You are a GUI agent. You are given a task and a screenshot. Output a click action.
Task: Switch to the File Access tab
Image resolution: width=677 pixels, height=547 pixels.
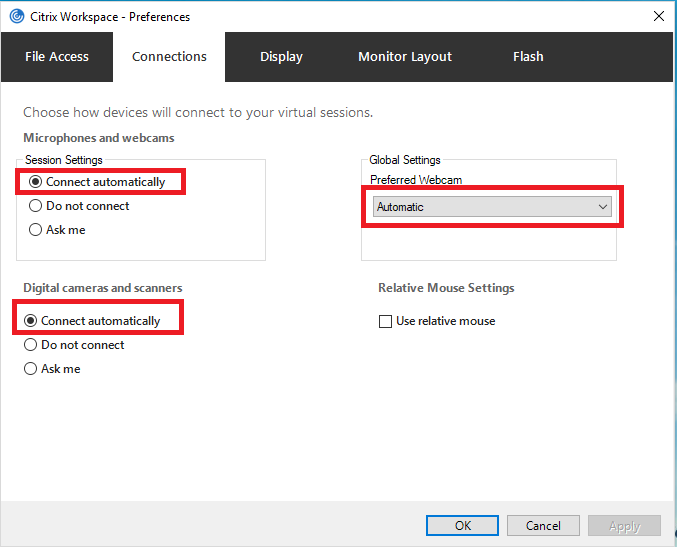coord(57,57)
